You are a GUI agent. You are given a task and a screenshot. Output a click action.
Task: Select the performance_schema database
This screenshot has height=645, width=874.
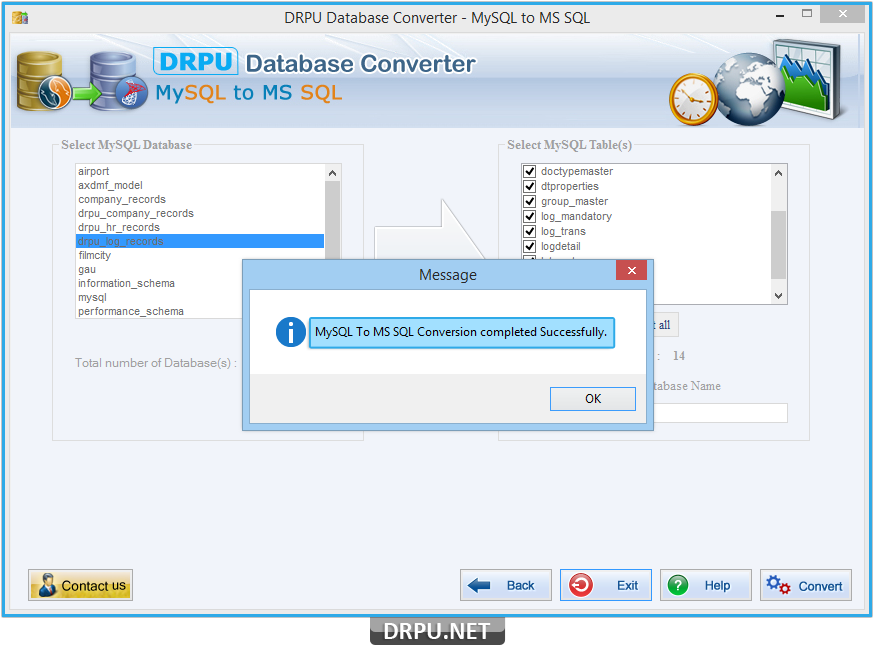click(159, 311)
